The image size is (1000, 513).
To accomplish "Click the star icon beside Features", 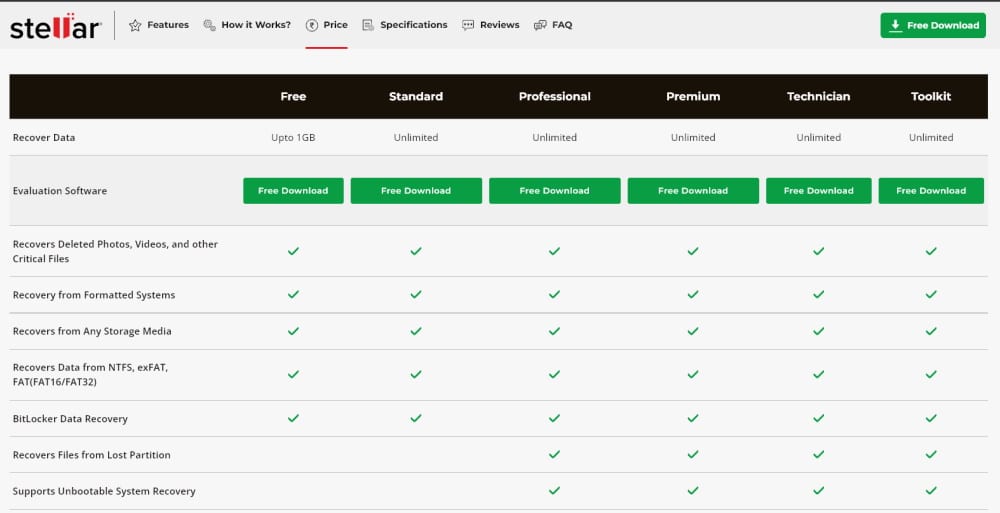I will (x=135, y=25).
